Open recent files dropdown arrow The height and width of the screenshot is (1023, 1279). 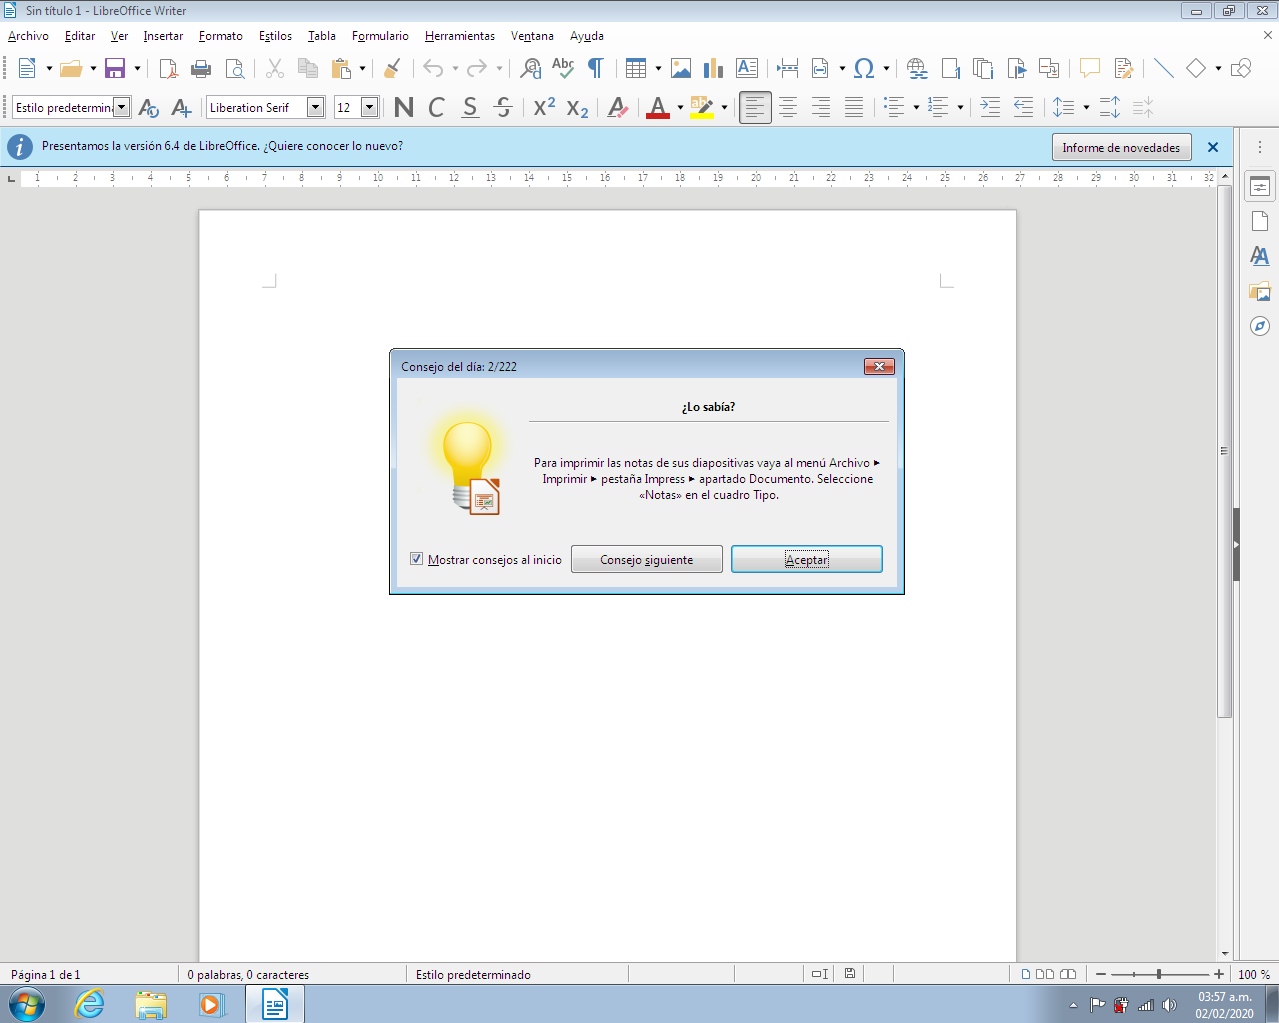click(93, 68)
